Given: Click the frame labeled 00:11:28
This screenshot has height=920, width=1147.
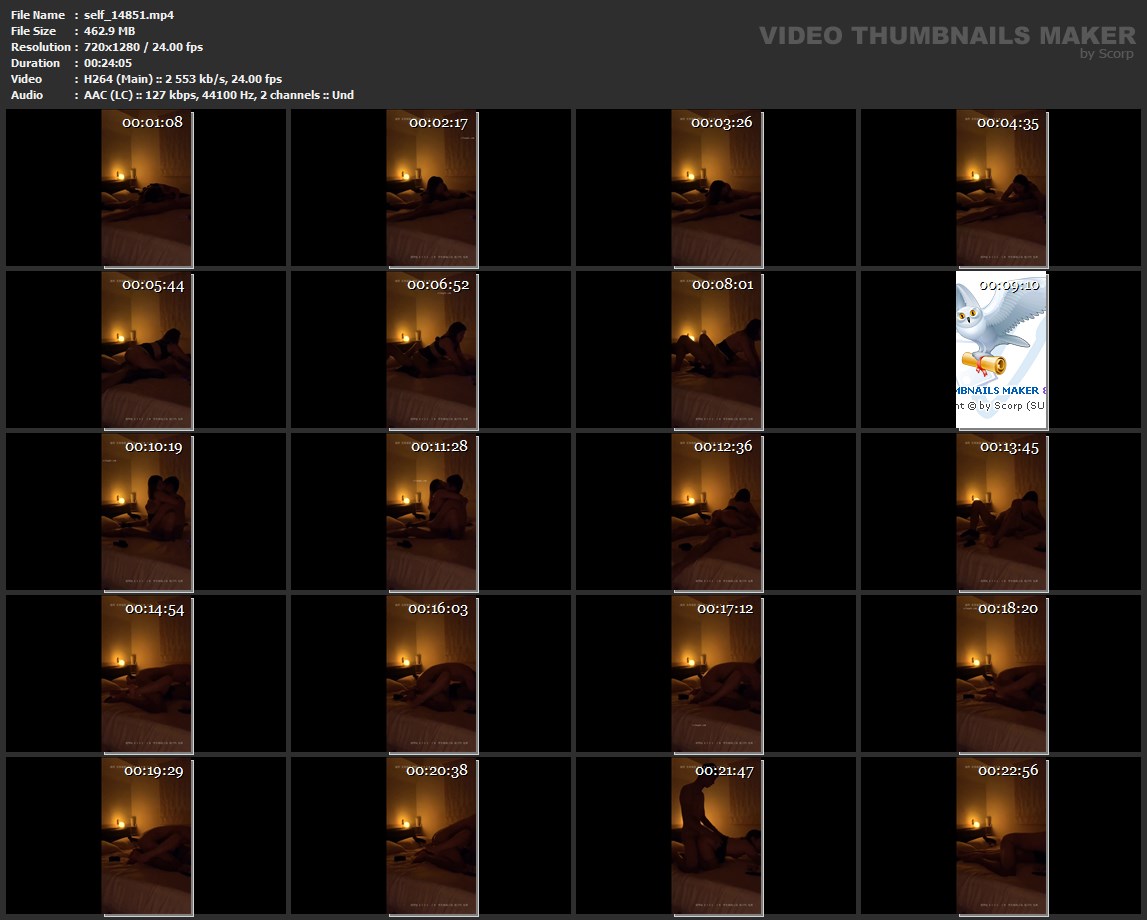Looking at the screenshot, I should click(x=432, y=512).
